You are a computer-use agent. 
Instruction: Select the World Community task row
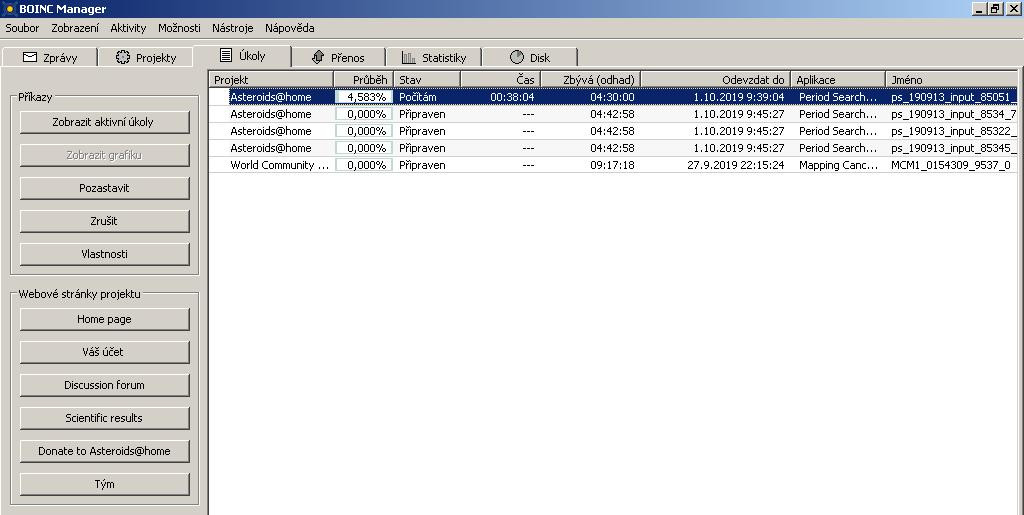(613, 165)
